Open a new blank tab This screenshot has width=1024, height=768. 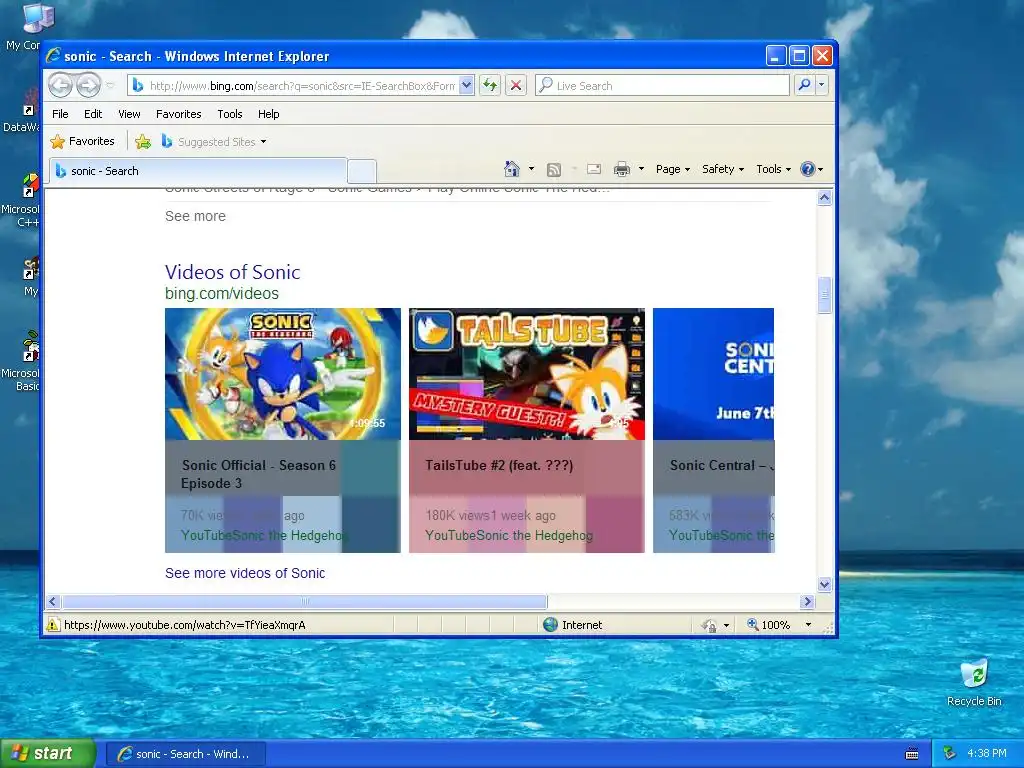(362, 171)
